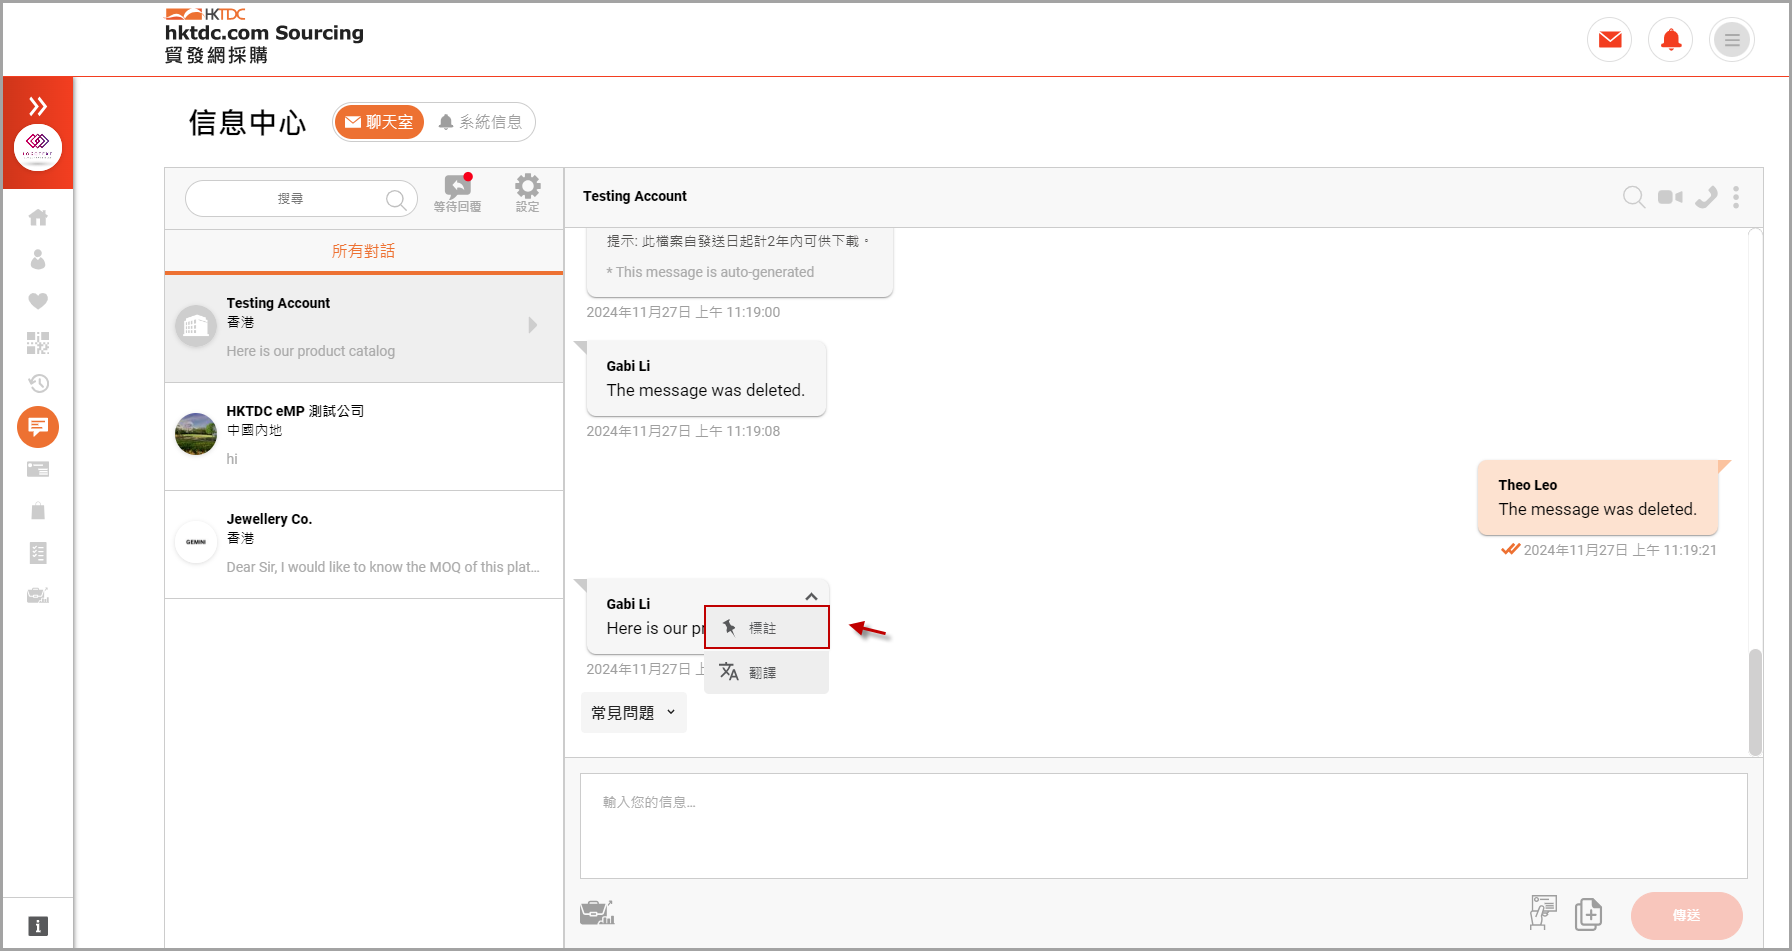
Task: Open the user profile icon in sidebar
Action: tap(38, 259)
